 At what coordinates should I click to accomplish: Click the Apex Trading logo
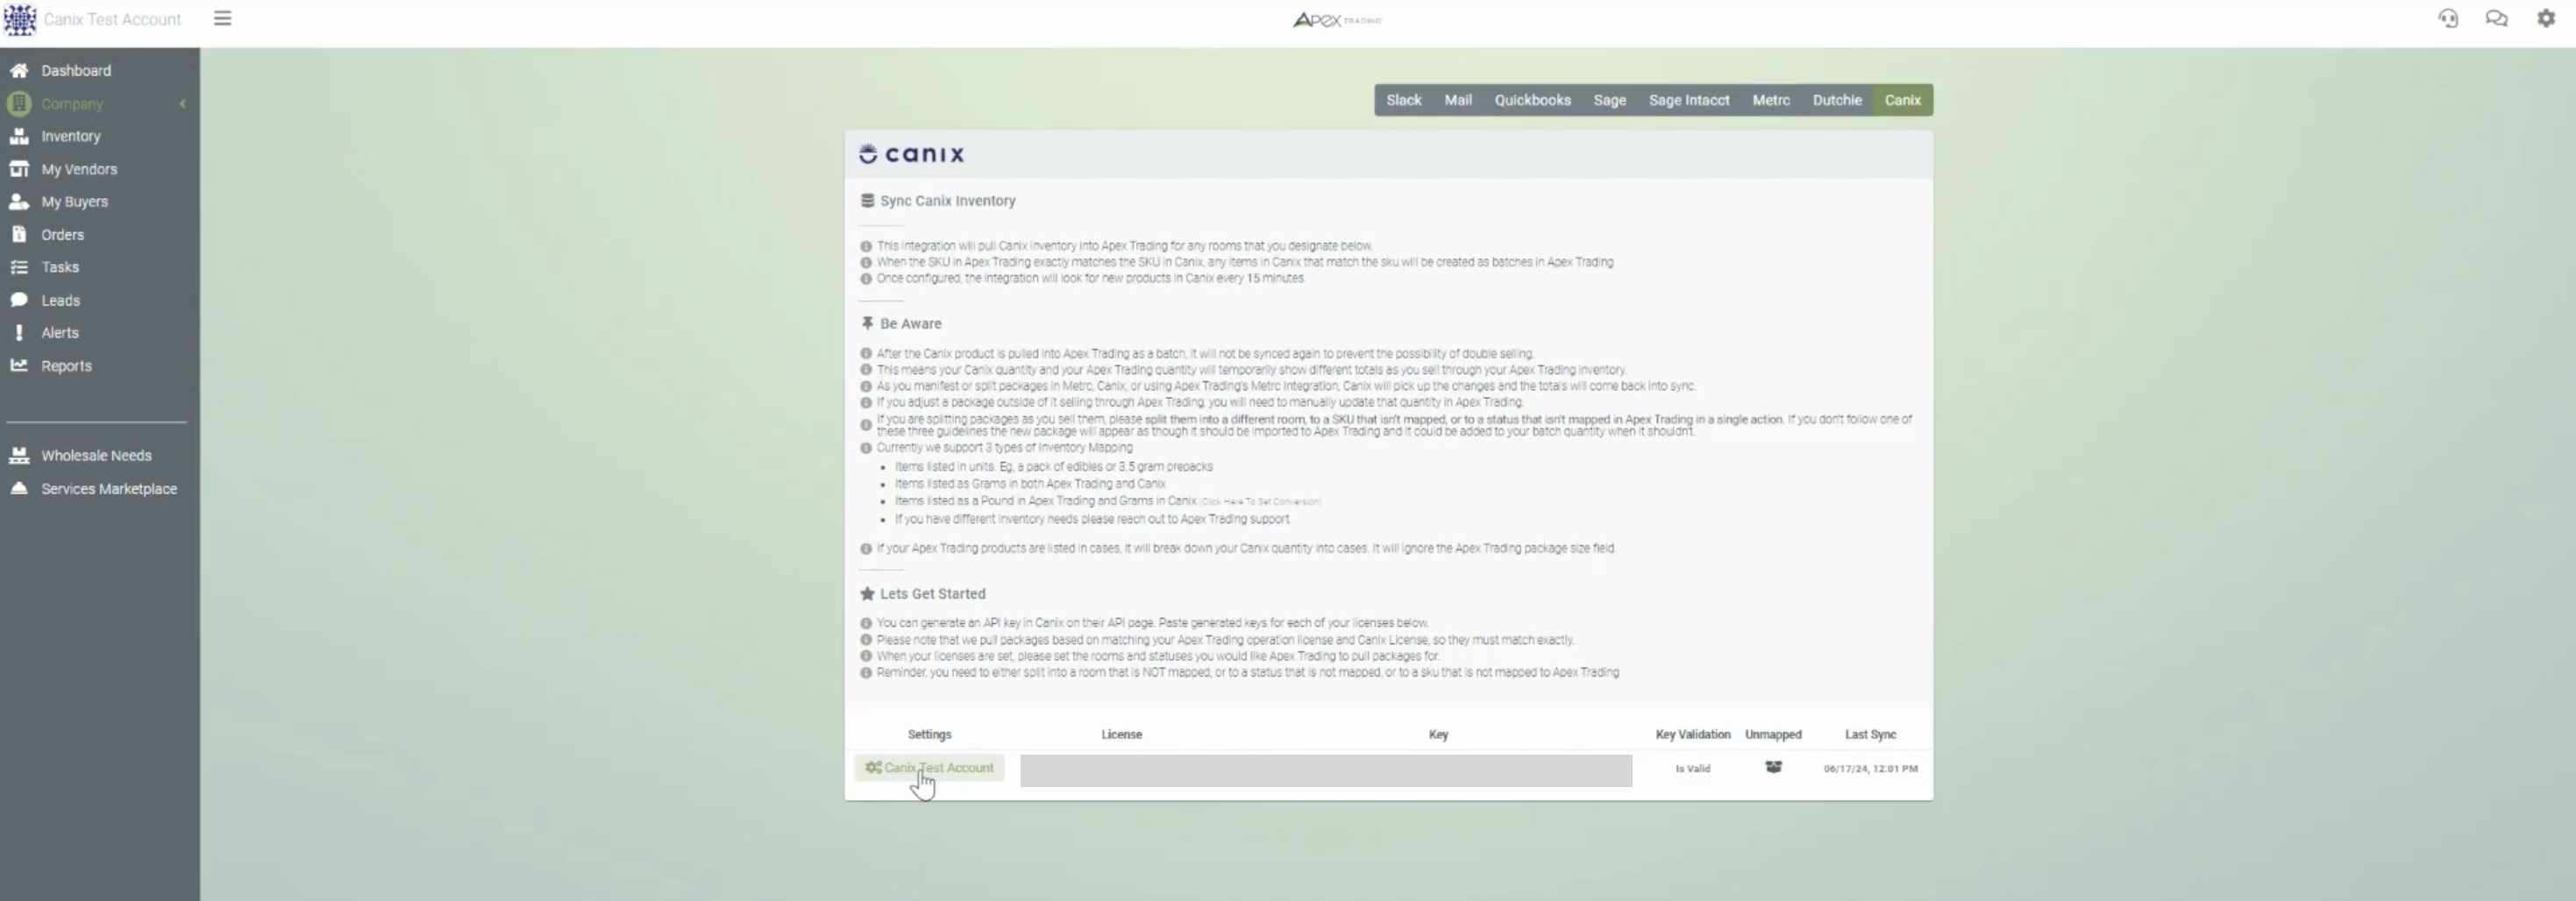click(1337, 19)
